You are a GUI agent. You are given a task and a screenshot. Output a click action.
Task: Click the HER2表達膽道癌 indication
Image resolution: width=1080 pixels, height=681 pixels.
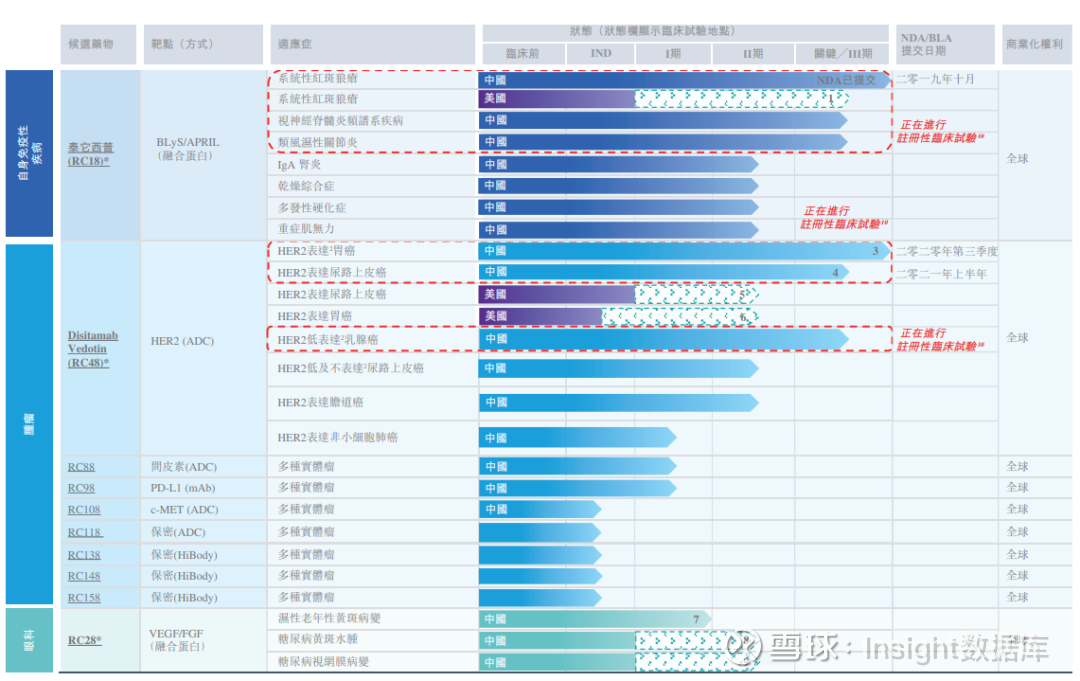(x=320, y=402)
